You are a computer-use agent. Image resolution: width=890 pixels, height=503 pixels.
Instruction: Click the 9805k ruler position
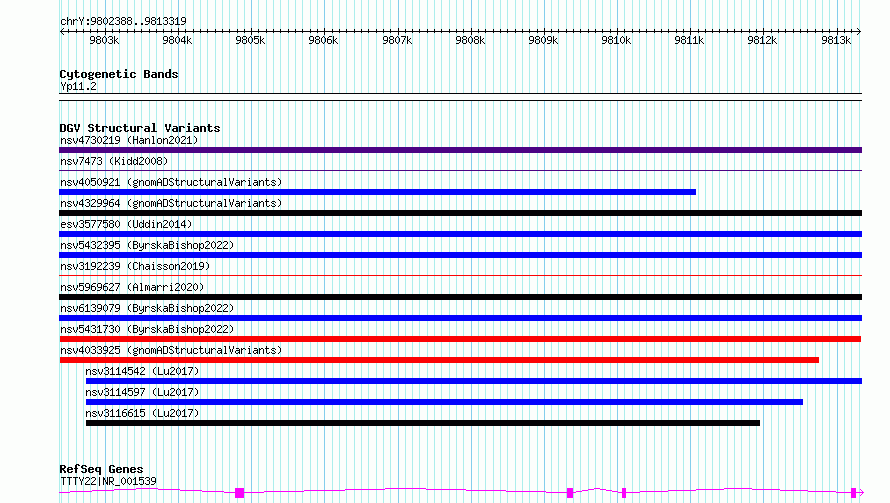tap(250, 40)
